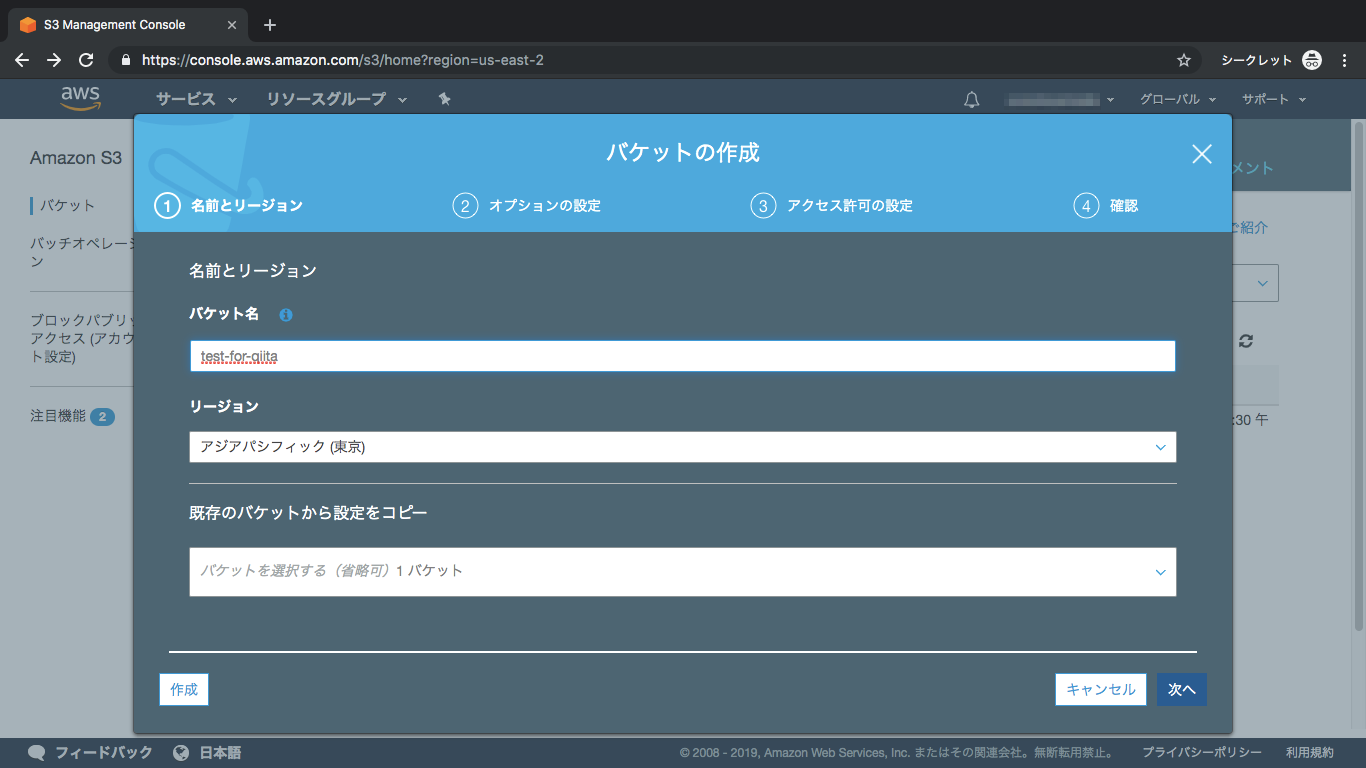The height and width of the screenshot is (768, 1366).
Task: Click the S3 Management Console tab favicon
Action: coord(27,25)
